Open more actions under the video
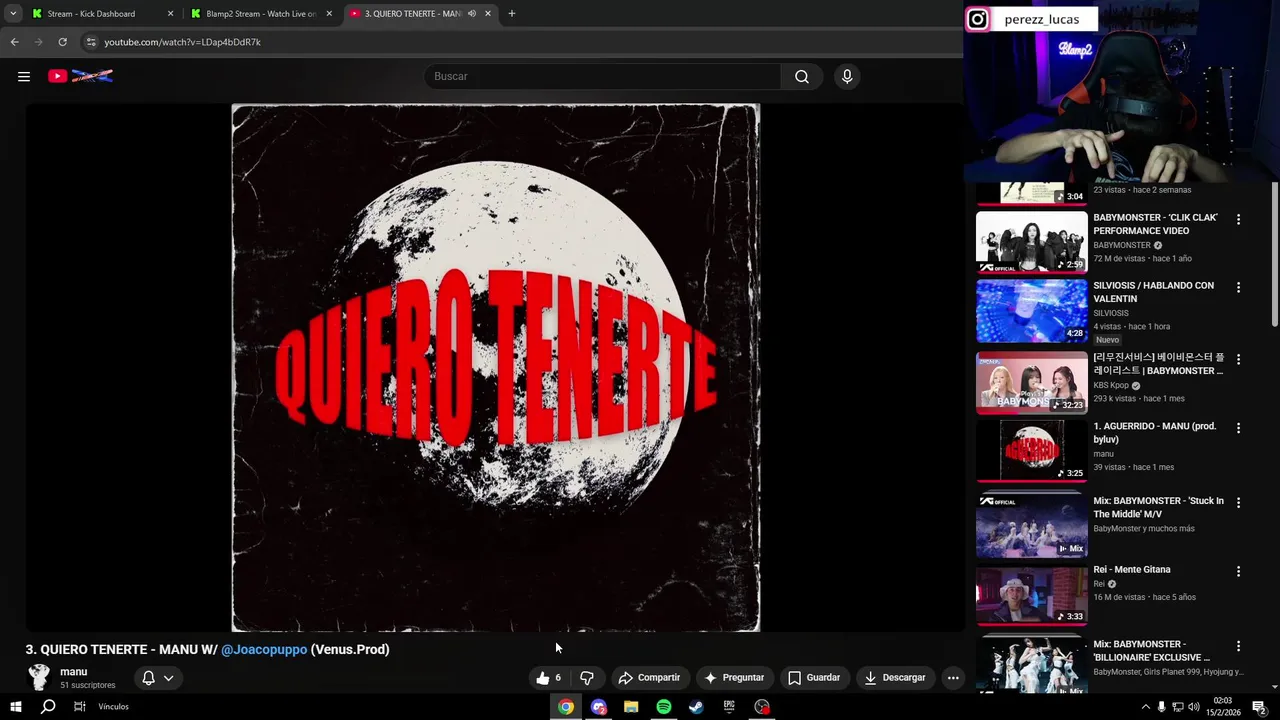Screen dimensions: 1280x720 tap(953, 678)
